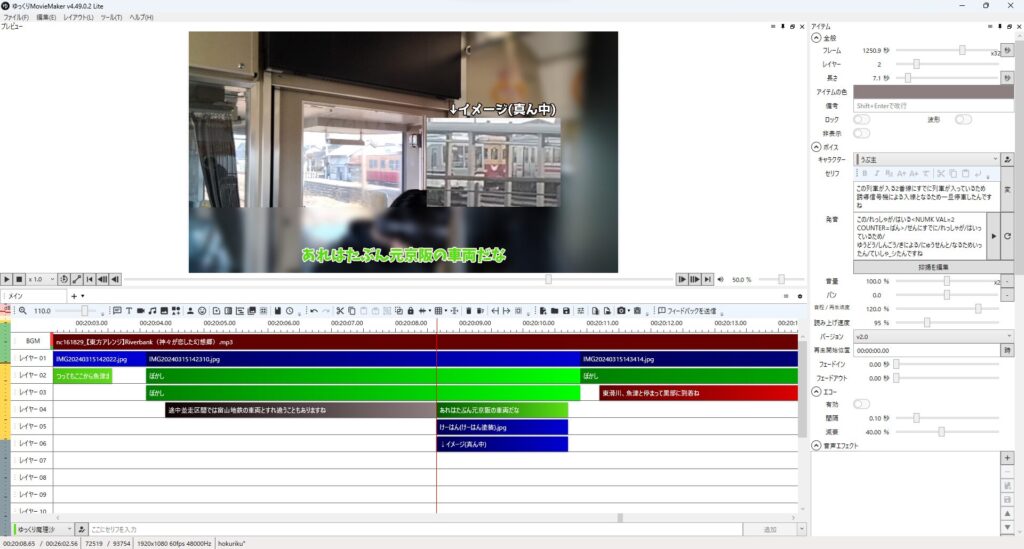The image size is (1024, 549).
Task: Open the バージョン v2.0 dropdown
Action: (926, 336)
